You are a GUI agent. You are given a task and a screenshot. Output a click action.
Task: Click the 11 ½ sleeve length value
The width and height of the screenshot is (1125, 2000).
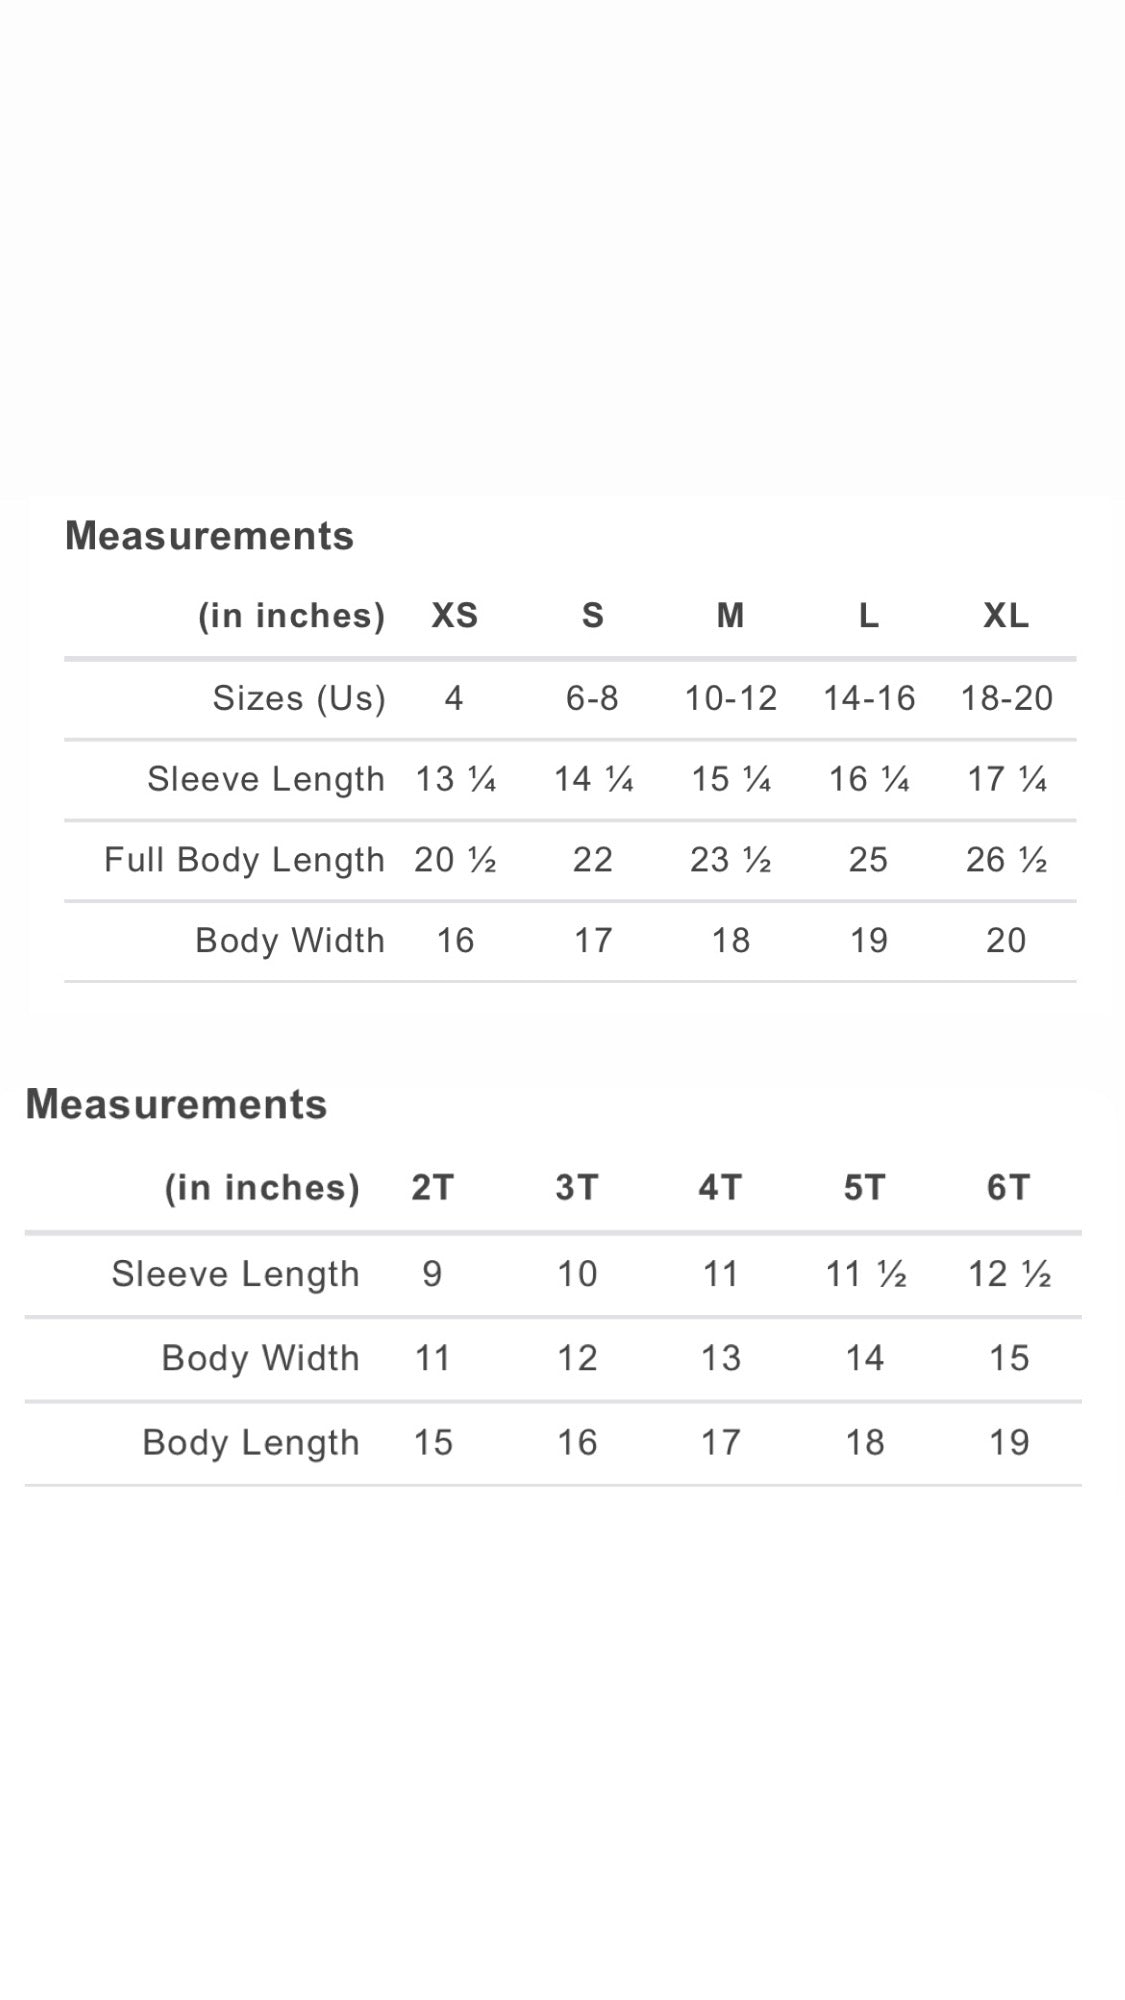point(865,1273)
